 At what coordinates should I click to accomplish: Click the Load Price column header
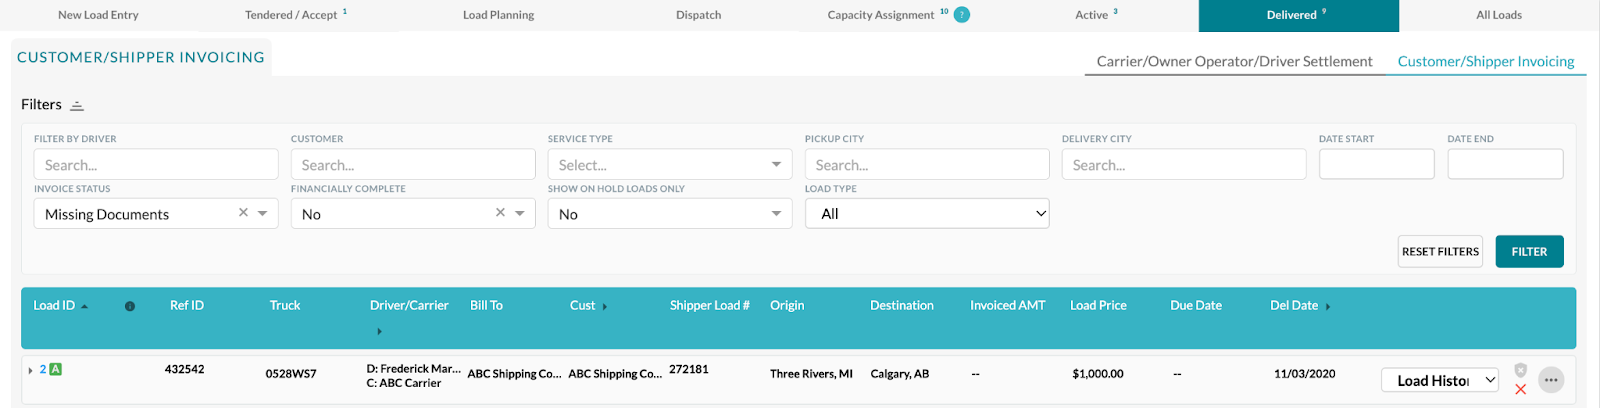coord(1098,305)
